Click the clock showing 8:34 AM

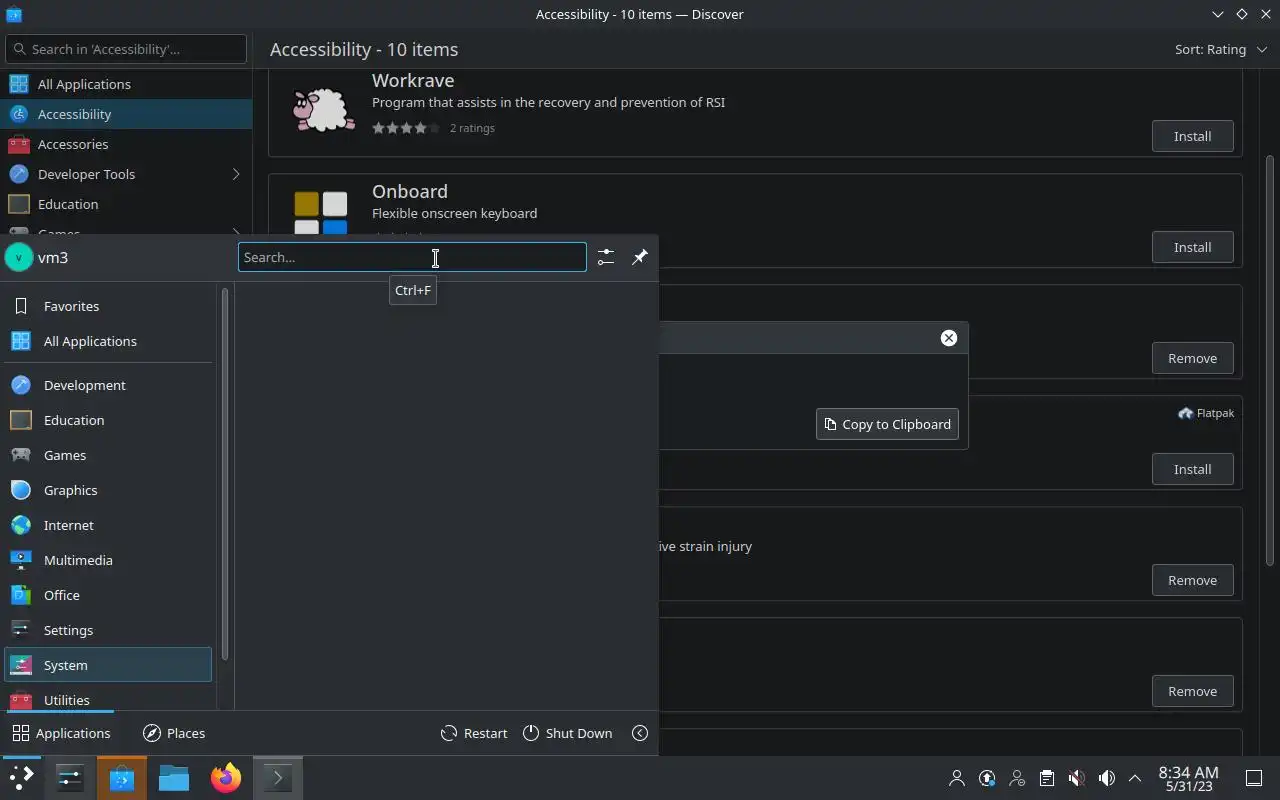1188,778
